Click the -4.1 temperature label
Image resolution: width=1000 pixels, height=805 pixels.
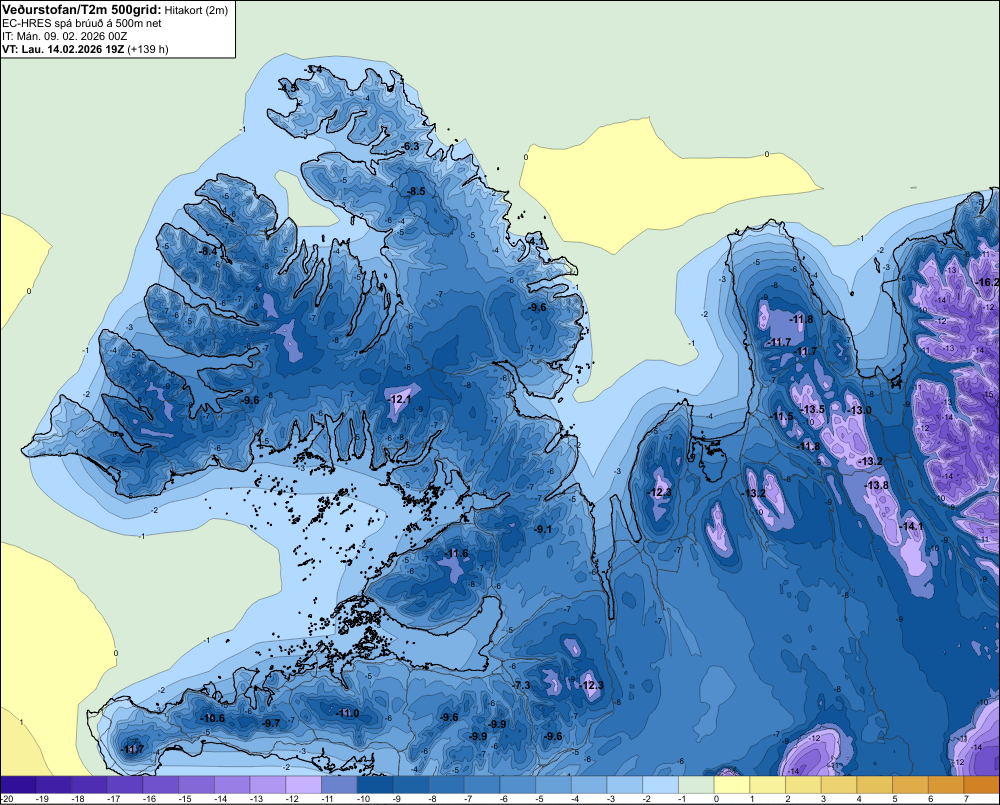pos(536,242)
